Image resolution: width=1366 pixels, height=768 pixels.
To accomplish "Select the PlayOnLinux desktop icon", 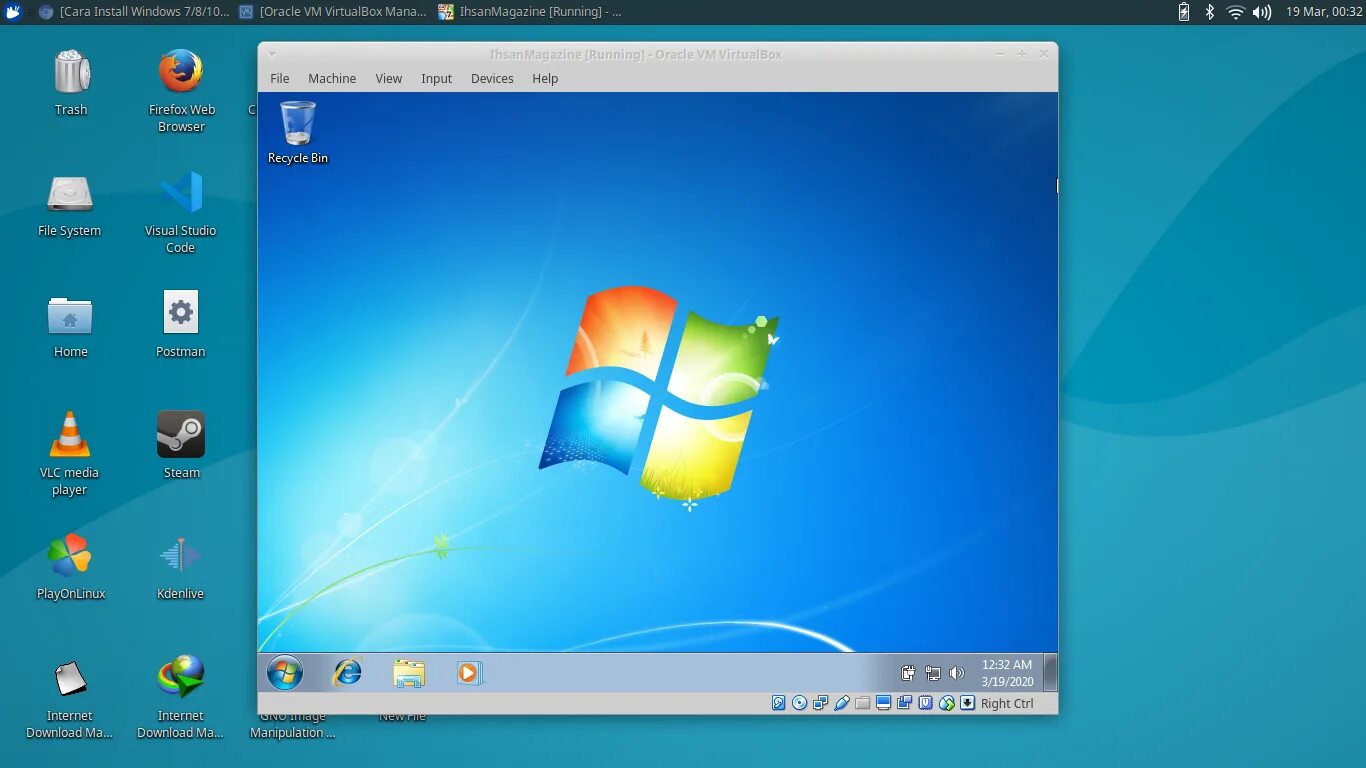I will pos(70,567).
